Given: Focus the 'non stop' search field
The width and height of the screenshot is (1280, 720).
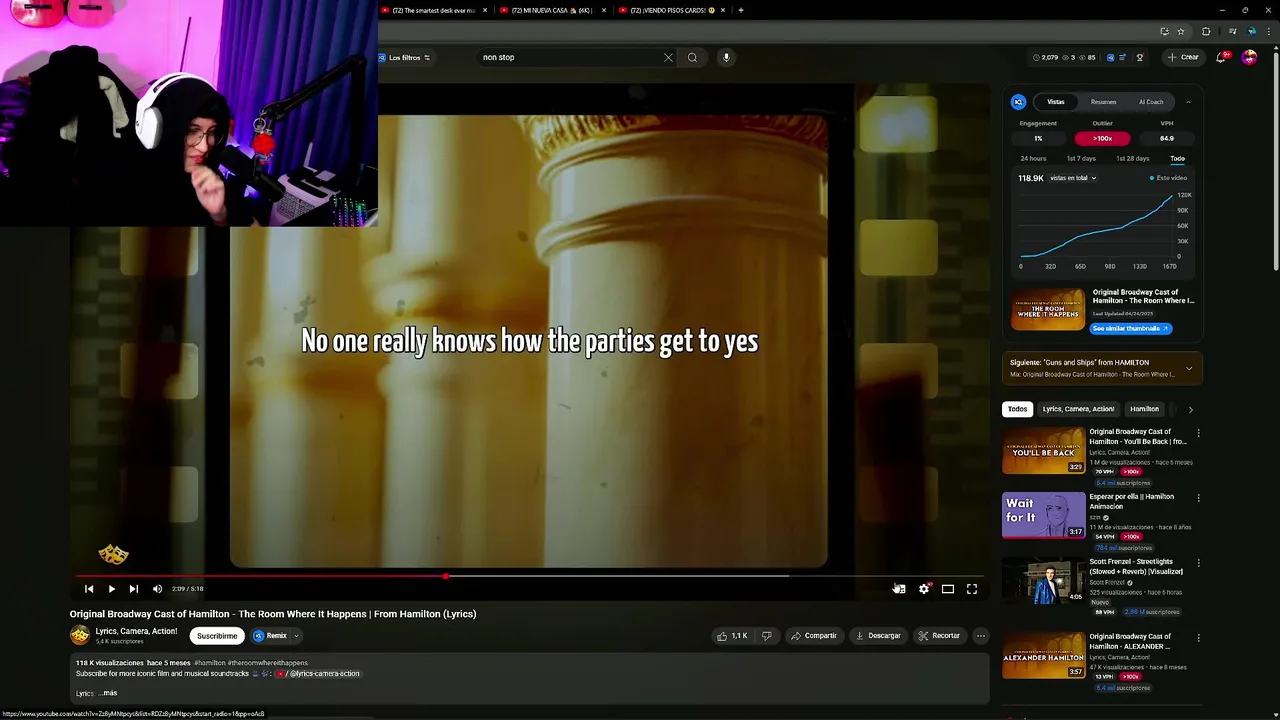Looking at the screenshot, I should (x=570, y=58).
